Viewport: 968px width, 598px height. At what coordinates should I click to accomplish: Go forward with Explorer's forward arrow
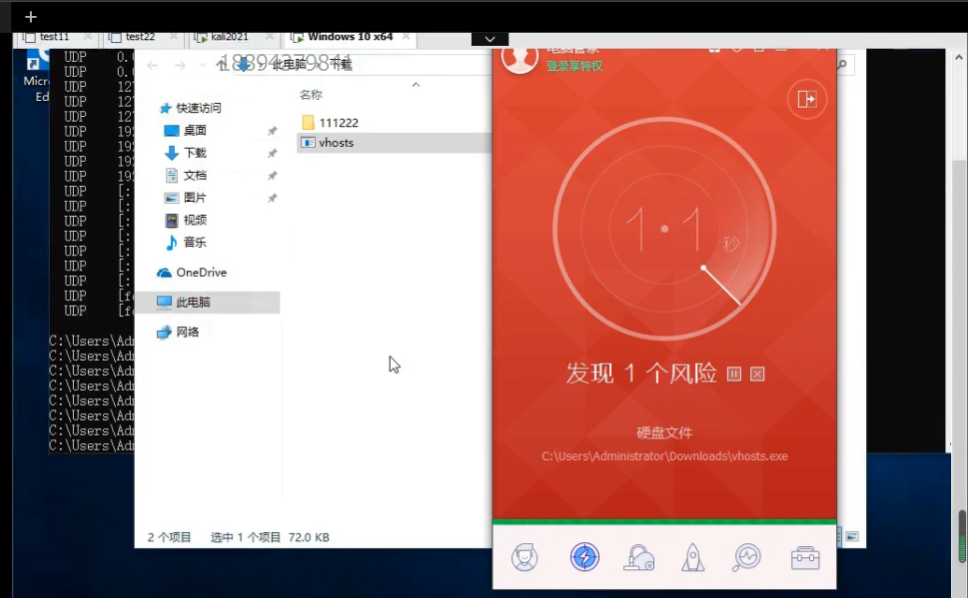point(180,65)
